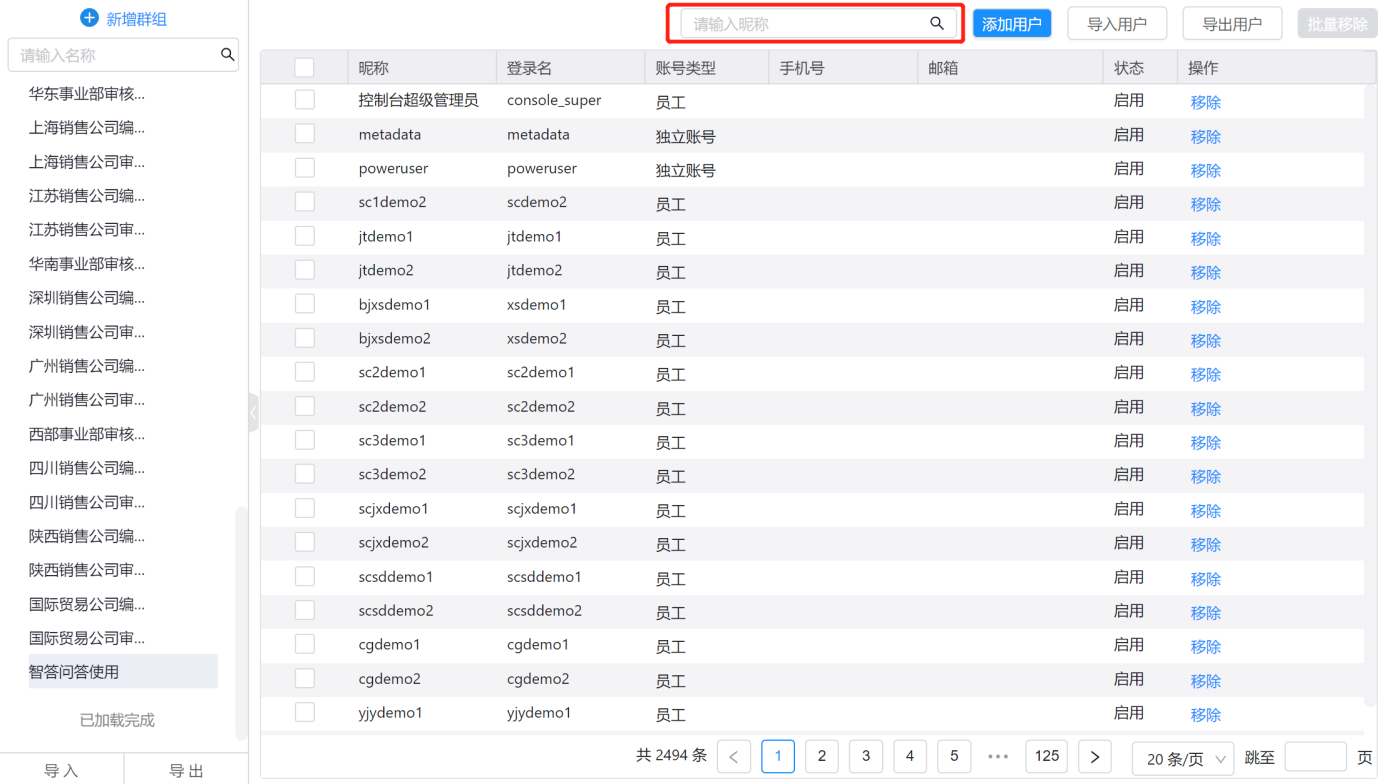Screen dimensions: 1386x784
Task: Click the 导入用户 button
Action: point(1116,24)
